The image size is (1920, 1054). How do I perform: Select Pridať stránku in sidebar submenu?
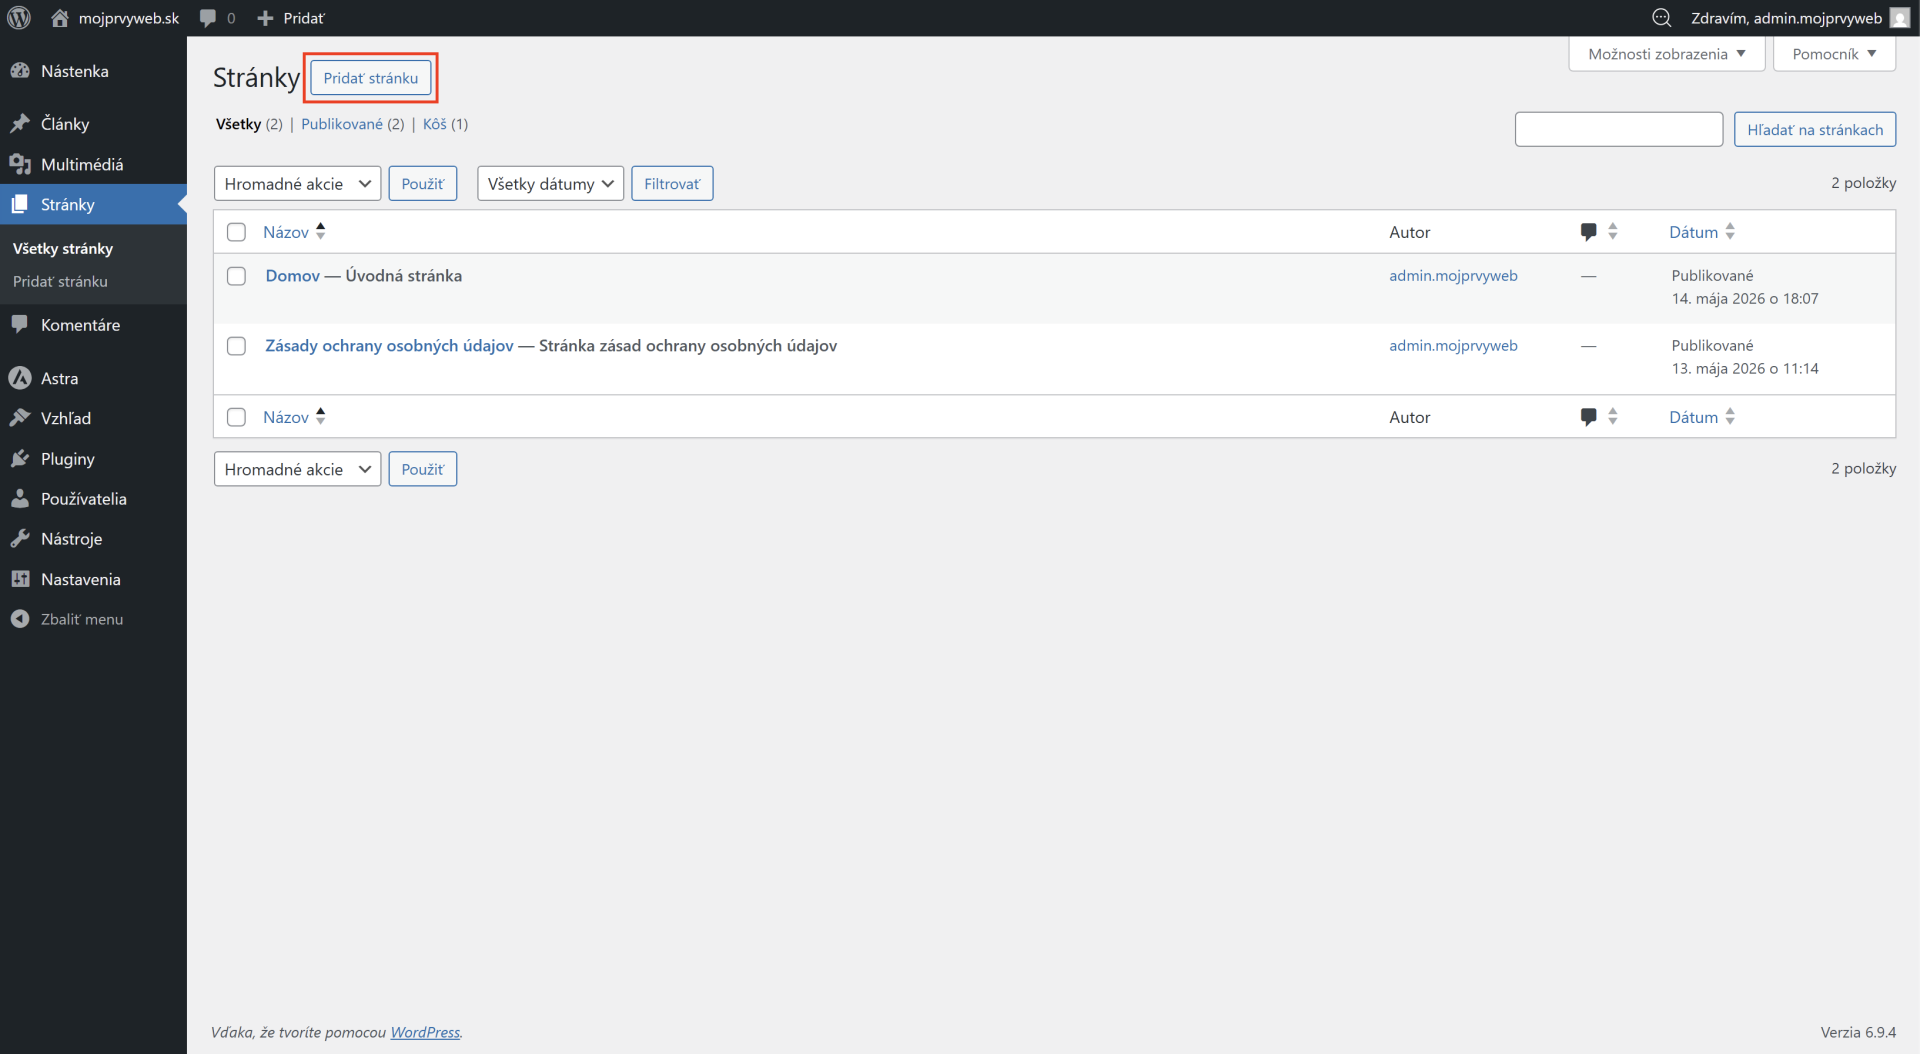(60, 282)
